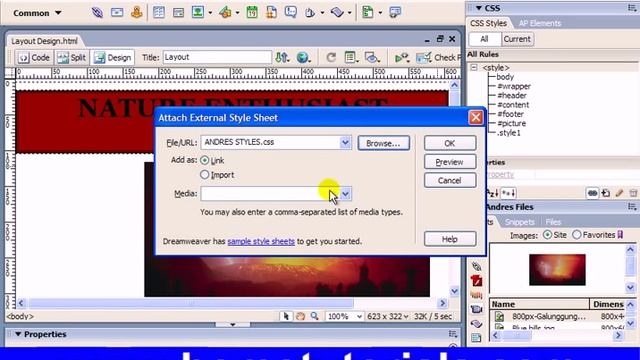640x360 pixels.
Task: Click the Email Link icon
Action: [x=117, y=13]
